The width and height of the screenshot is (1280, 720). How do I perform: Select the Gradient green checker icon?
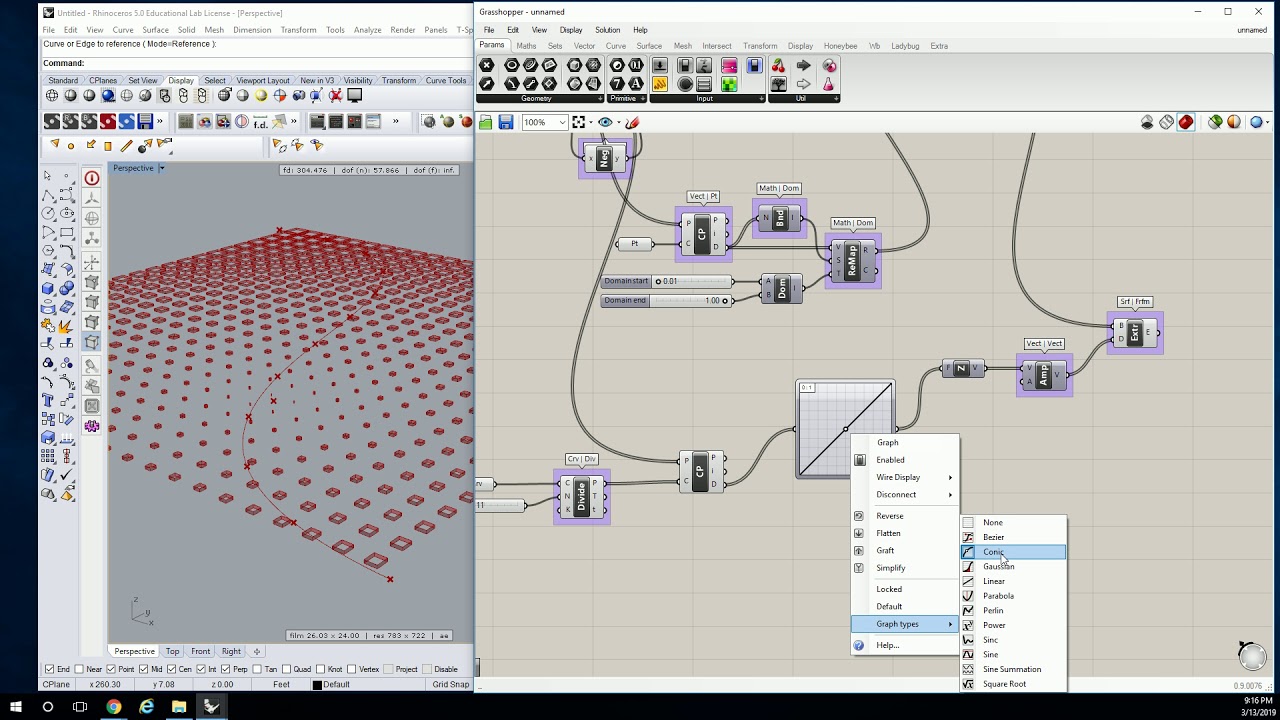click(x=729, y=84)
